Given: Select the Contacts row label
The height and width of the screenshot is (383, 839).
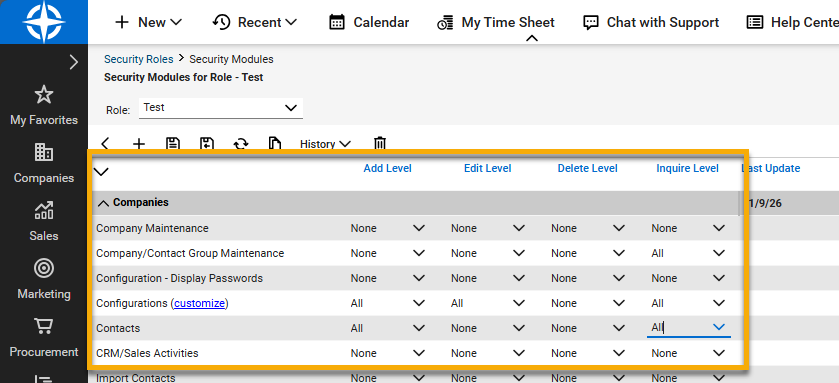Looking at the screenshot, I should click(118, 328).
